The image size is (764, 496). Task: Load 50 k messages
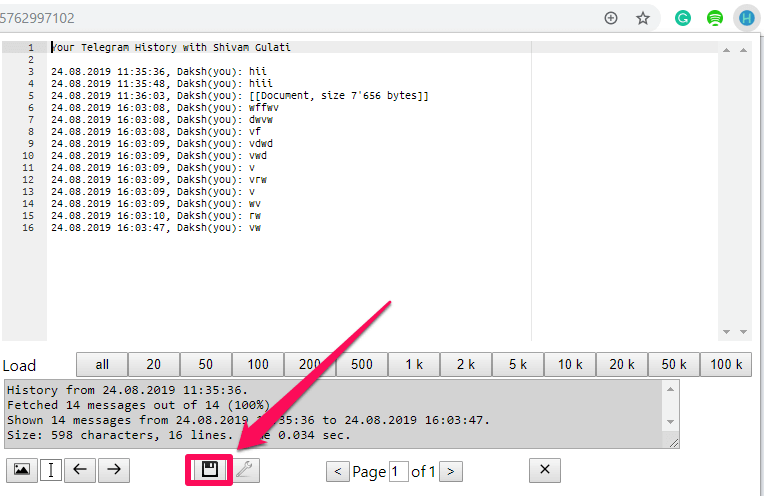674,364
